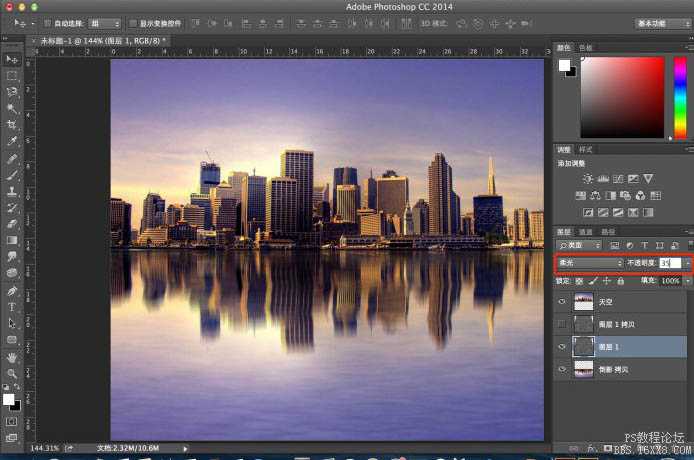Select the Path Selection tool

(12, 324)
